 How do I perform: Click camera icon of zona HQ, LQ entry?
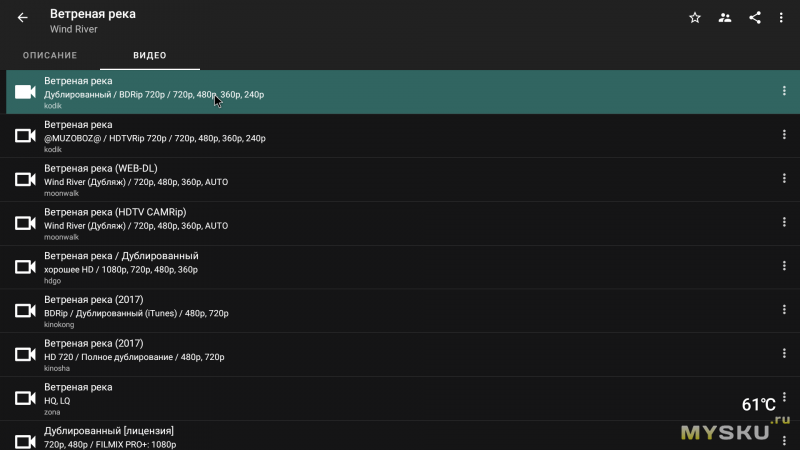25,398
